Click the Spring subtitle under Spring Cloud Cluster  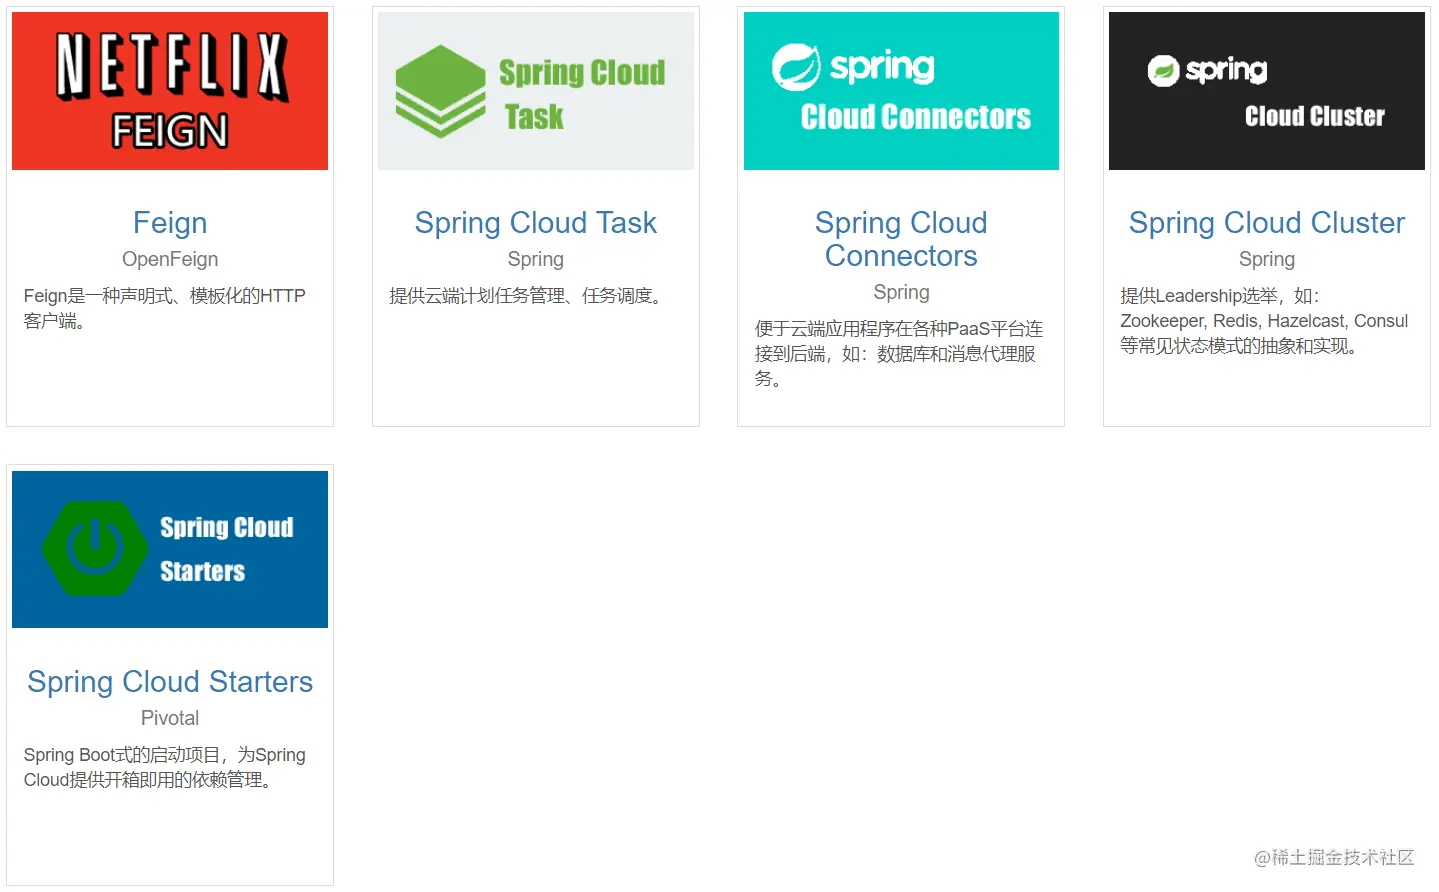tap(1267, 259)
